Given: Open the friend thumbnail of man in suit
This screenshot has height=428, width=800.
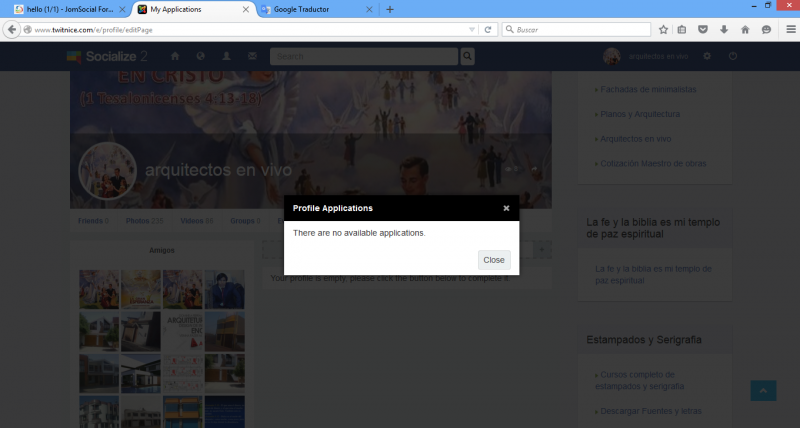Looking at the screenshot, I should [224, 290].
